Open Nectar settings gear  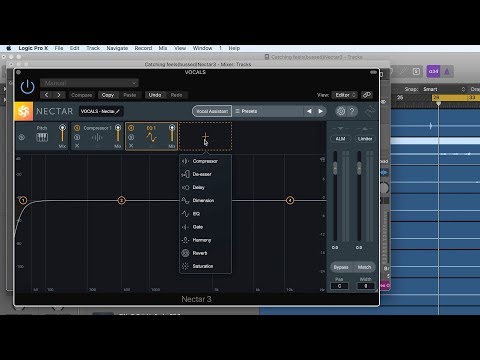tap(341, 111)
